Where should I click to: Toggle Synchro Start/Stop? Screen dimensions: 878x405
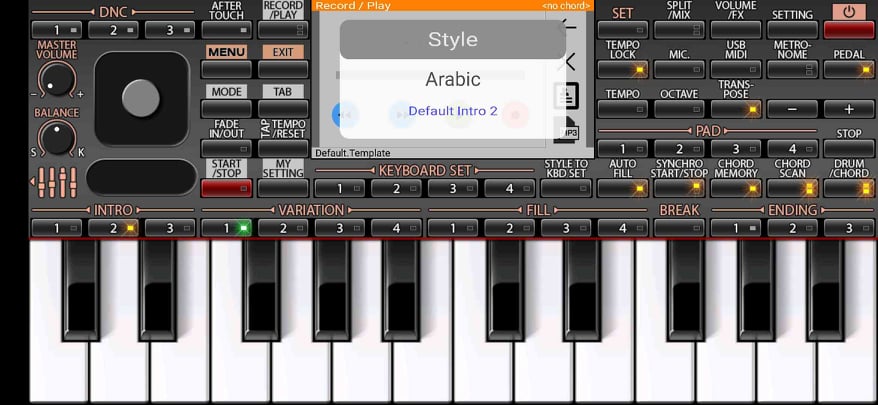[679, 188]
